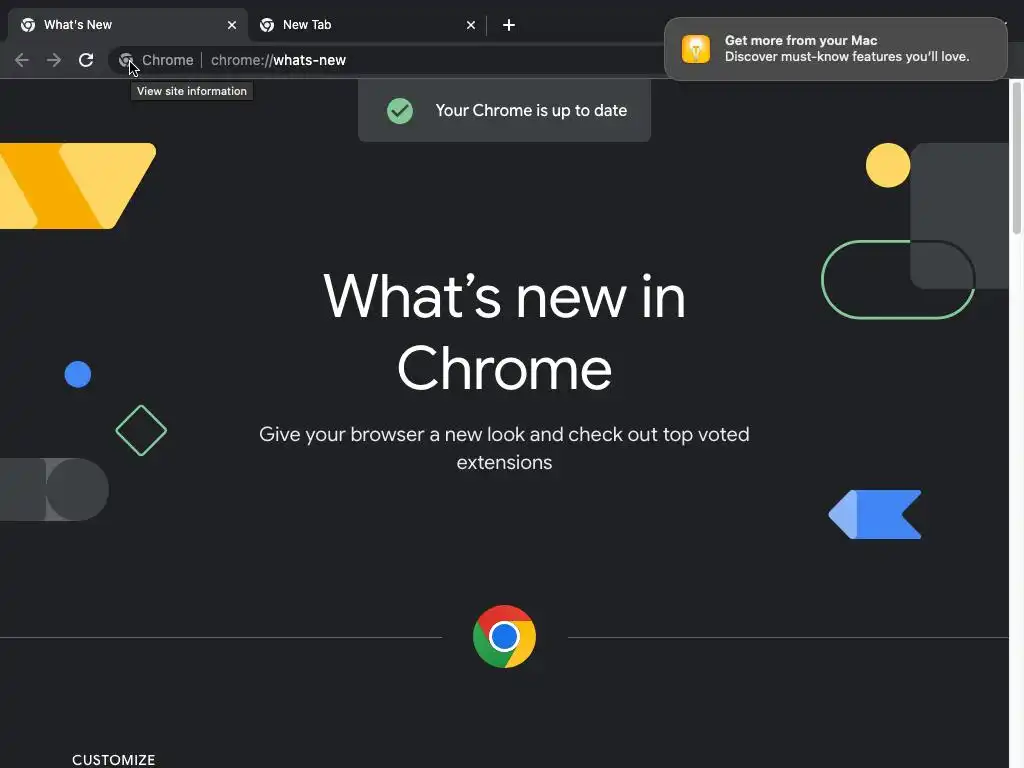The width and height of the screenshot is (1024, 768).
Task: Open the Get more from your Mac notification
Action: tap(835, 49)
